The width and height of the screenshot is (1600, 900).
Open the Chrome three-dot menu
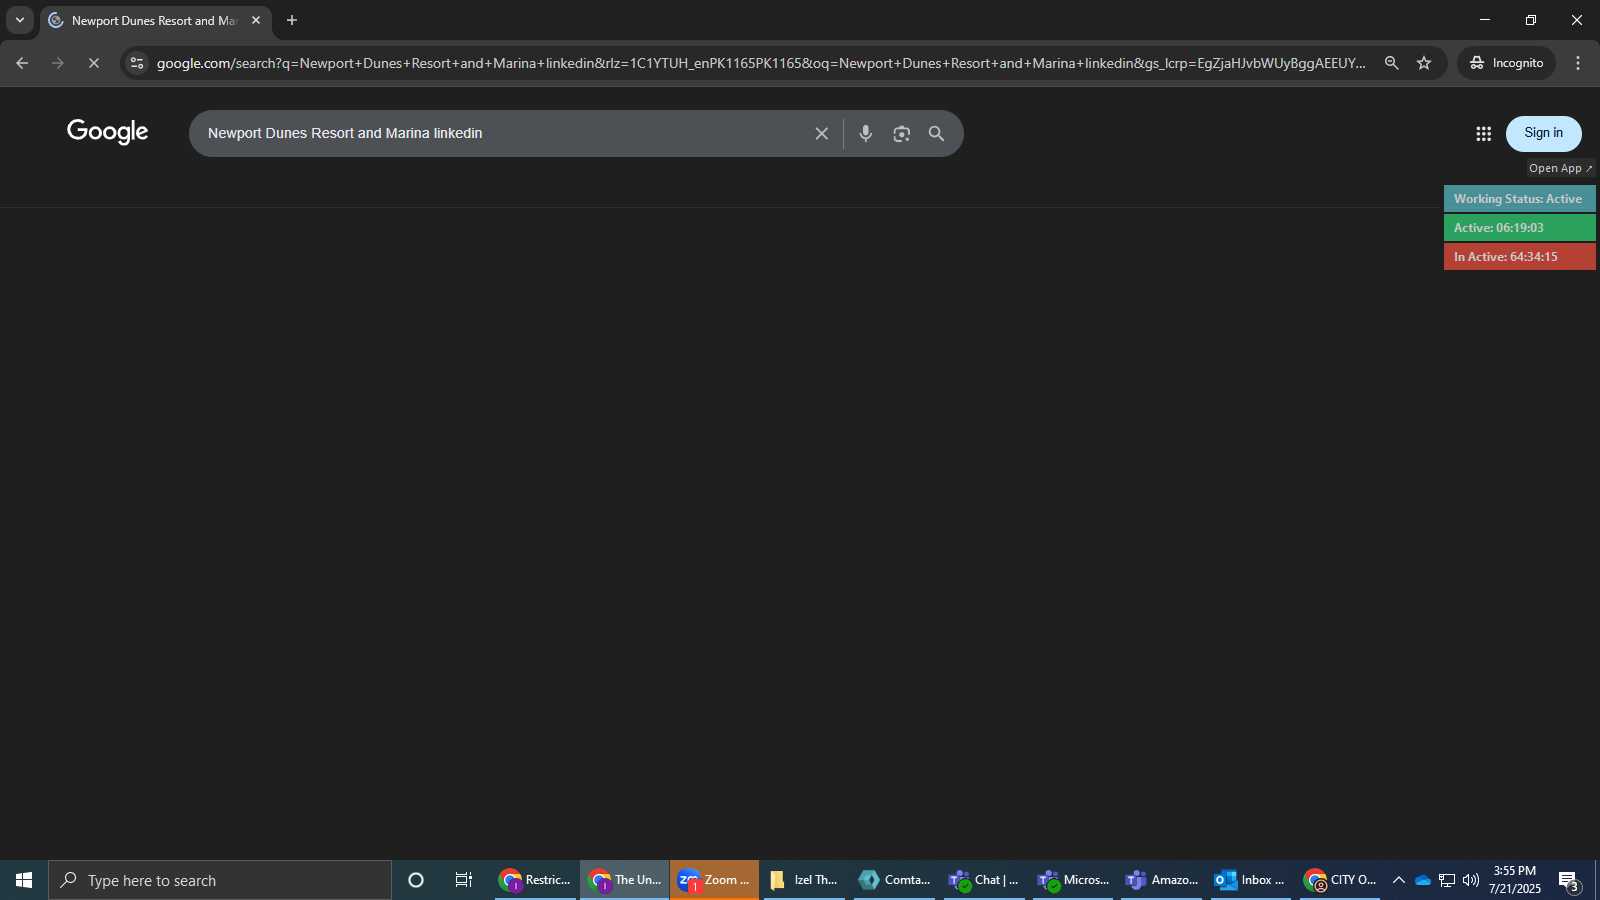(1578, 63)
